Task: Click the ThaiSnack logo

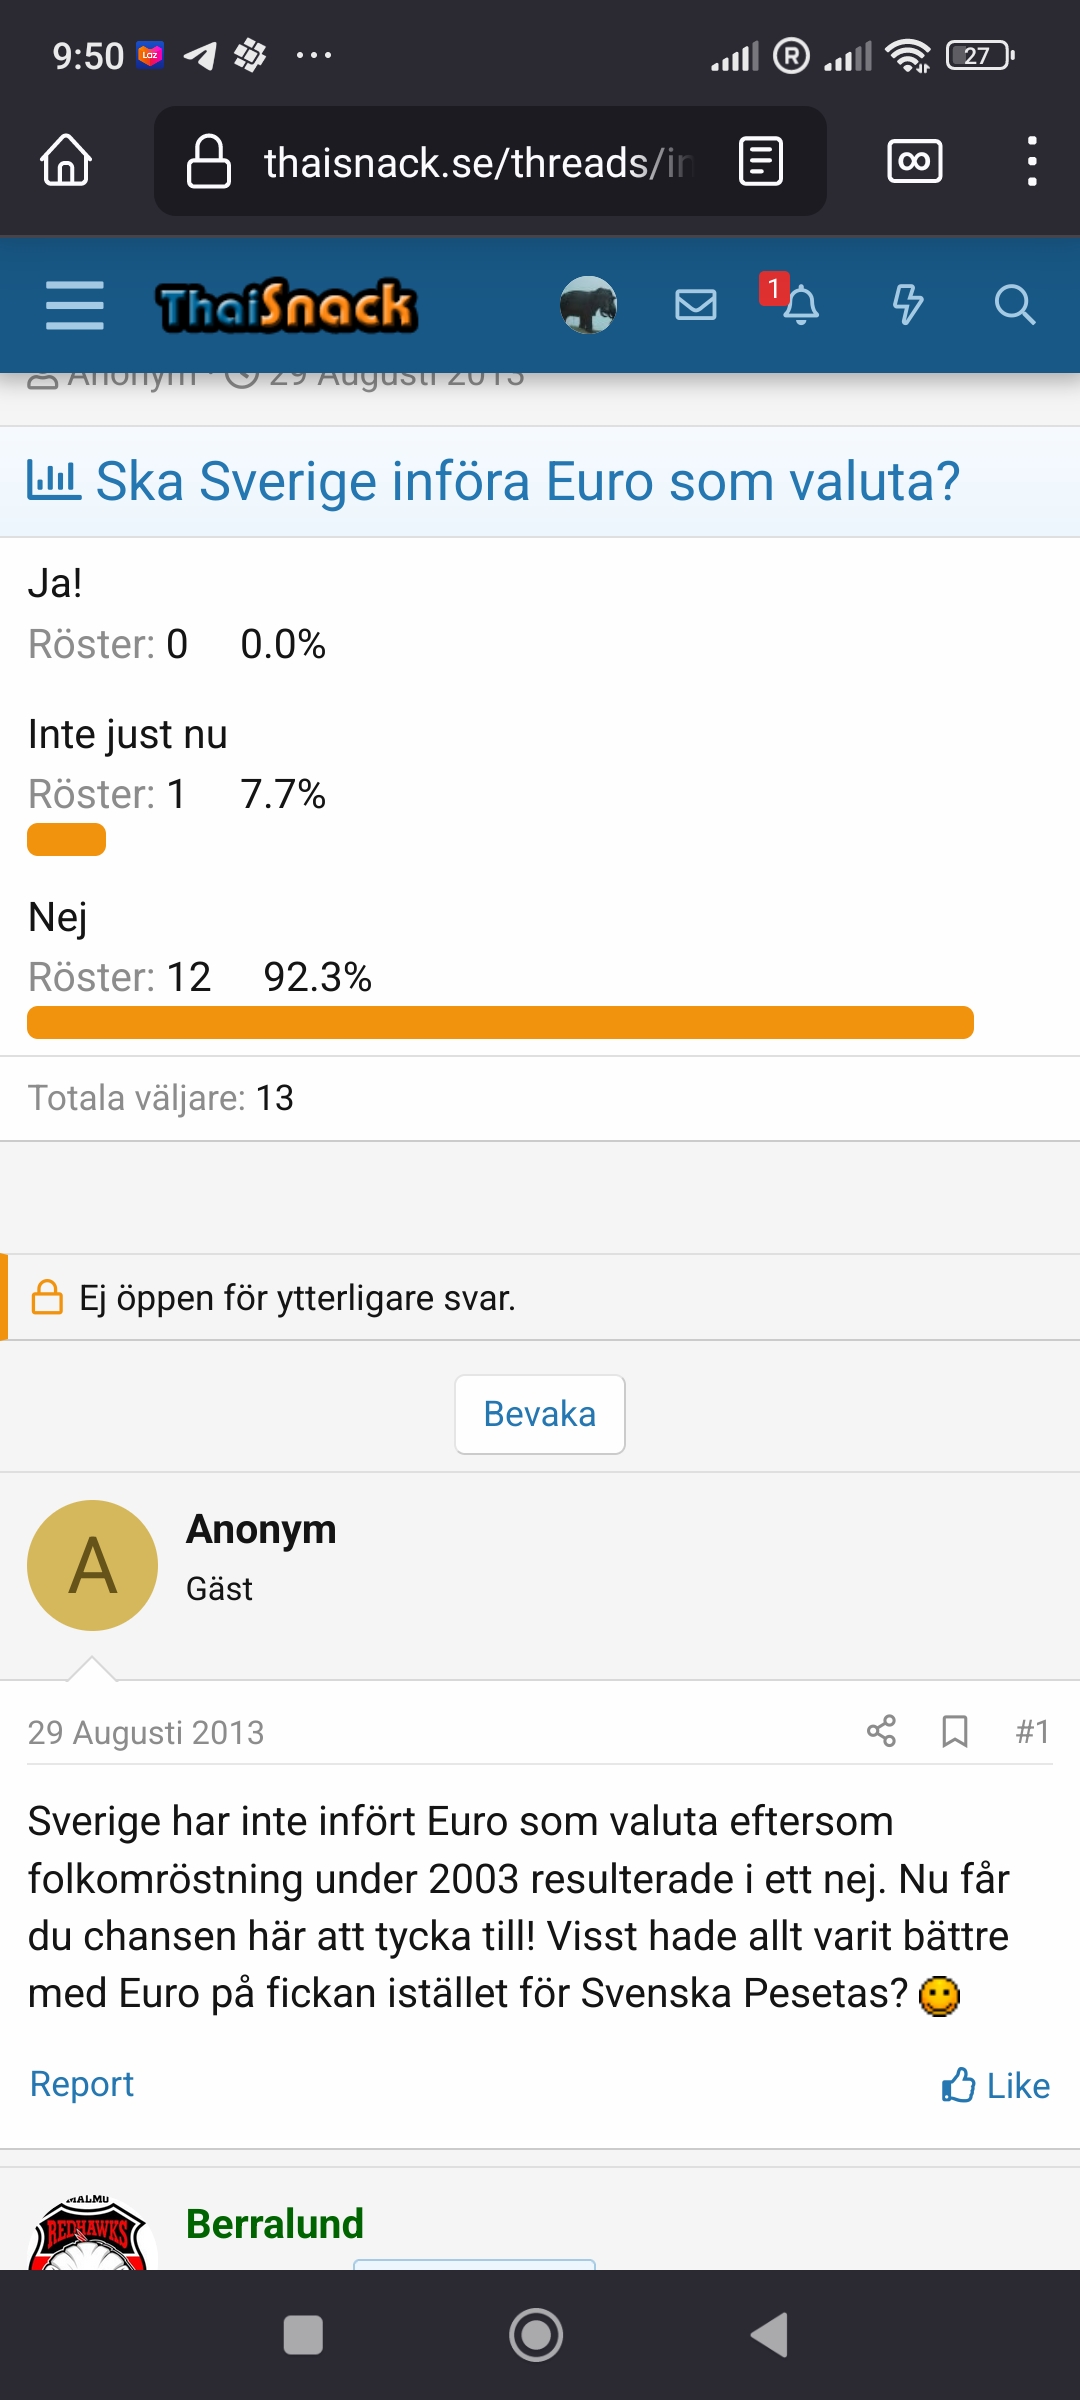Action: pos(286,305)
